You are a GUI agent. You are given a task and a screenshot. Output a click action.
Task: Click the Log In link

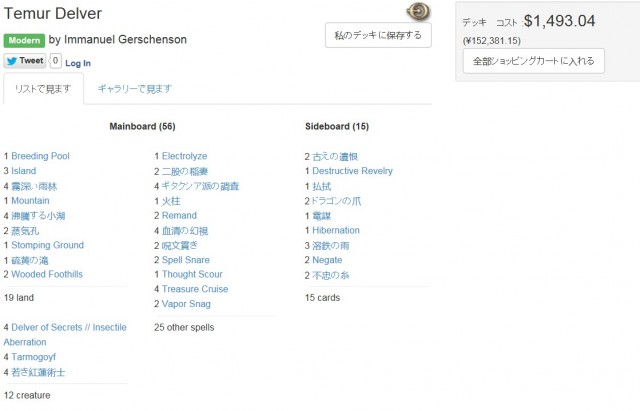point(78,63)
